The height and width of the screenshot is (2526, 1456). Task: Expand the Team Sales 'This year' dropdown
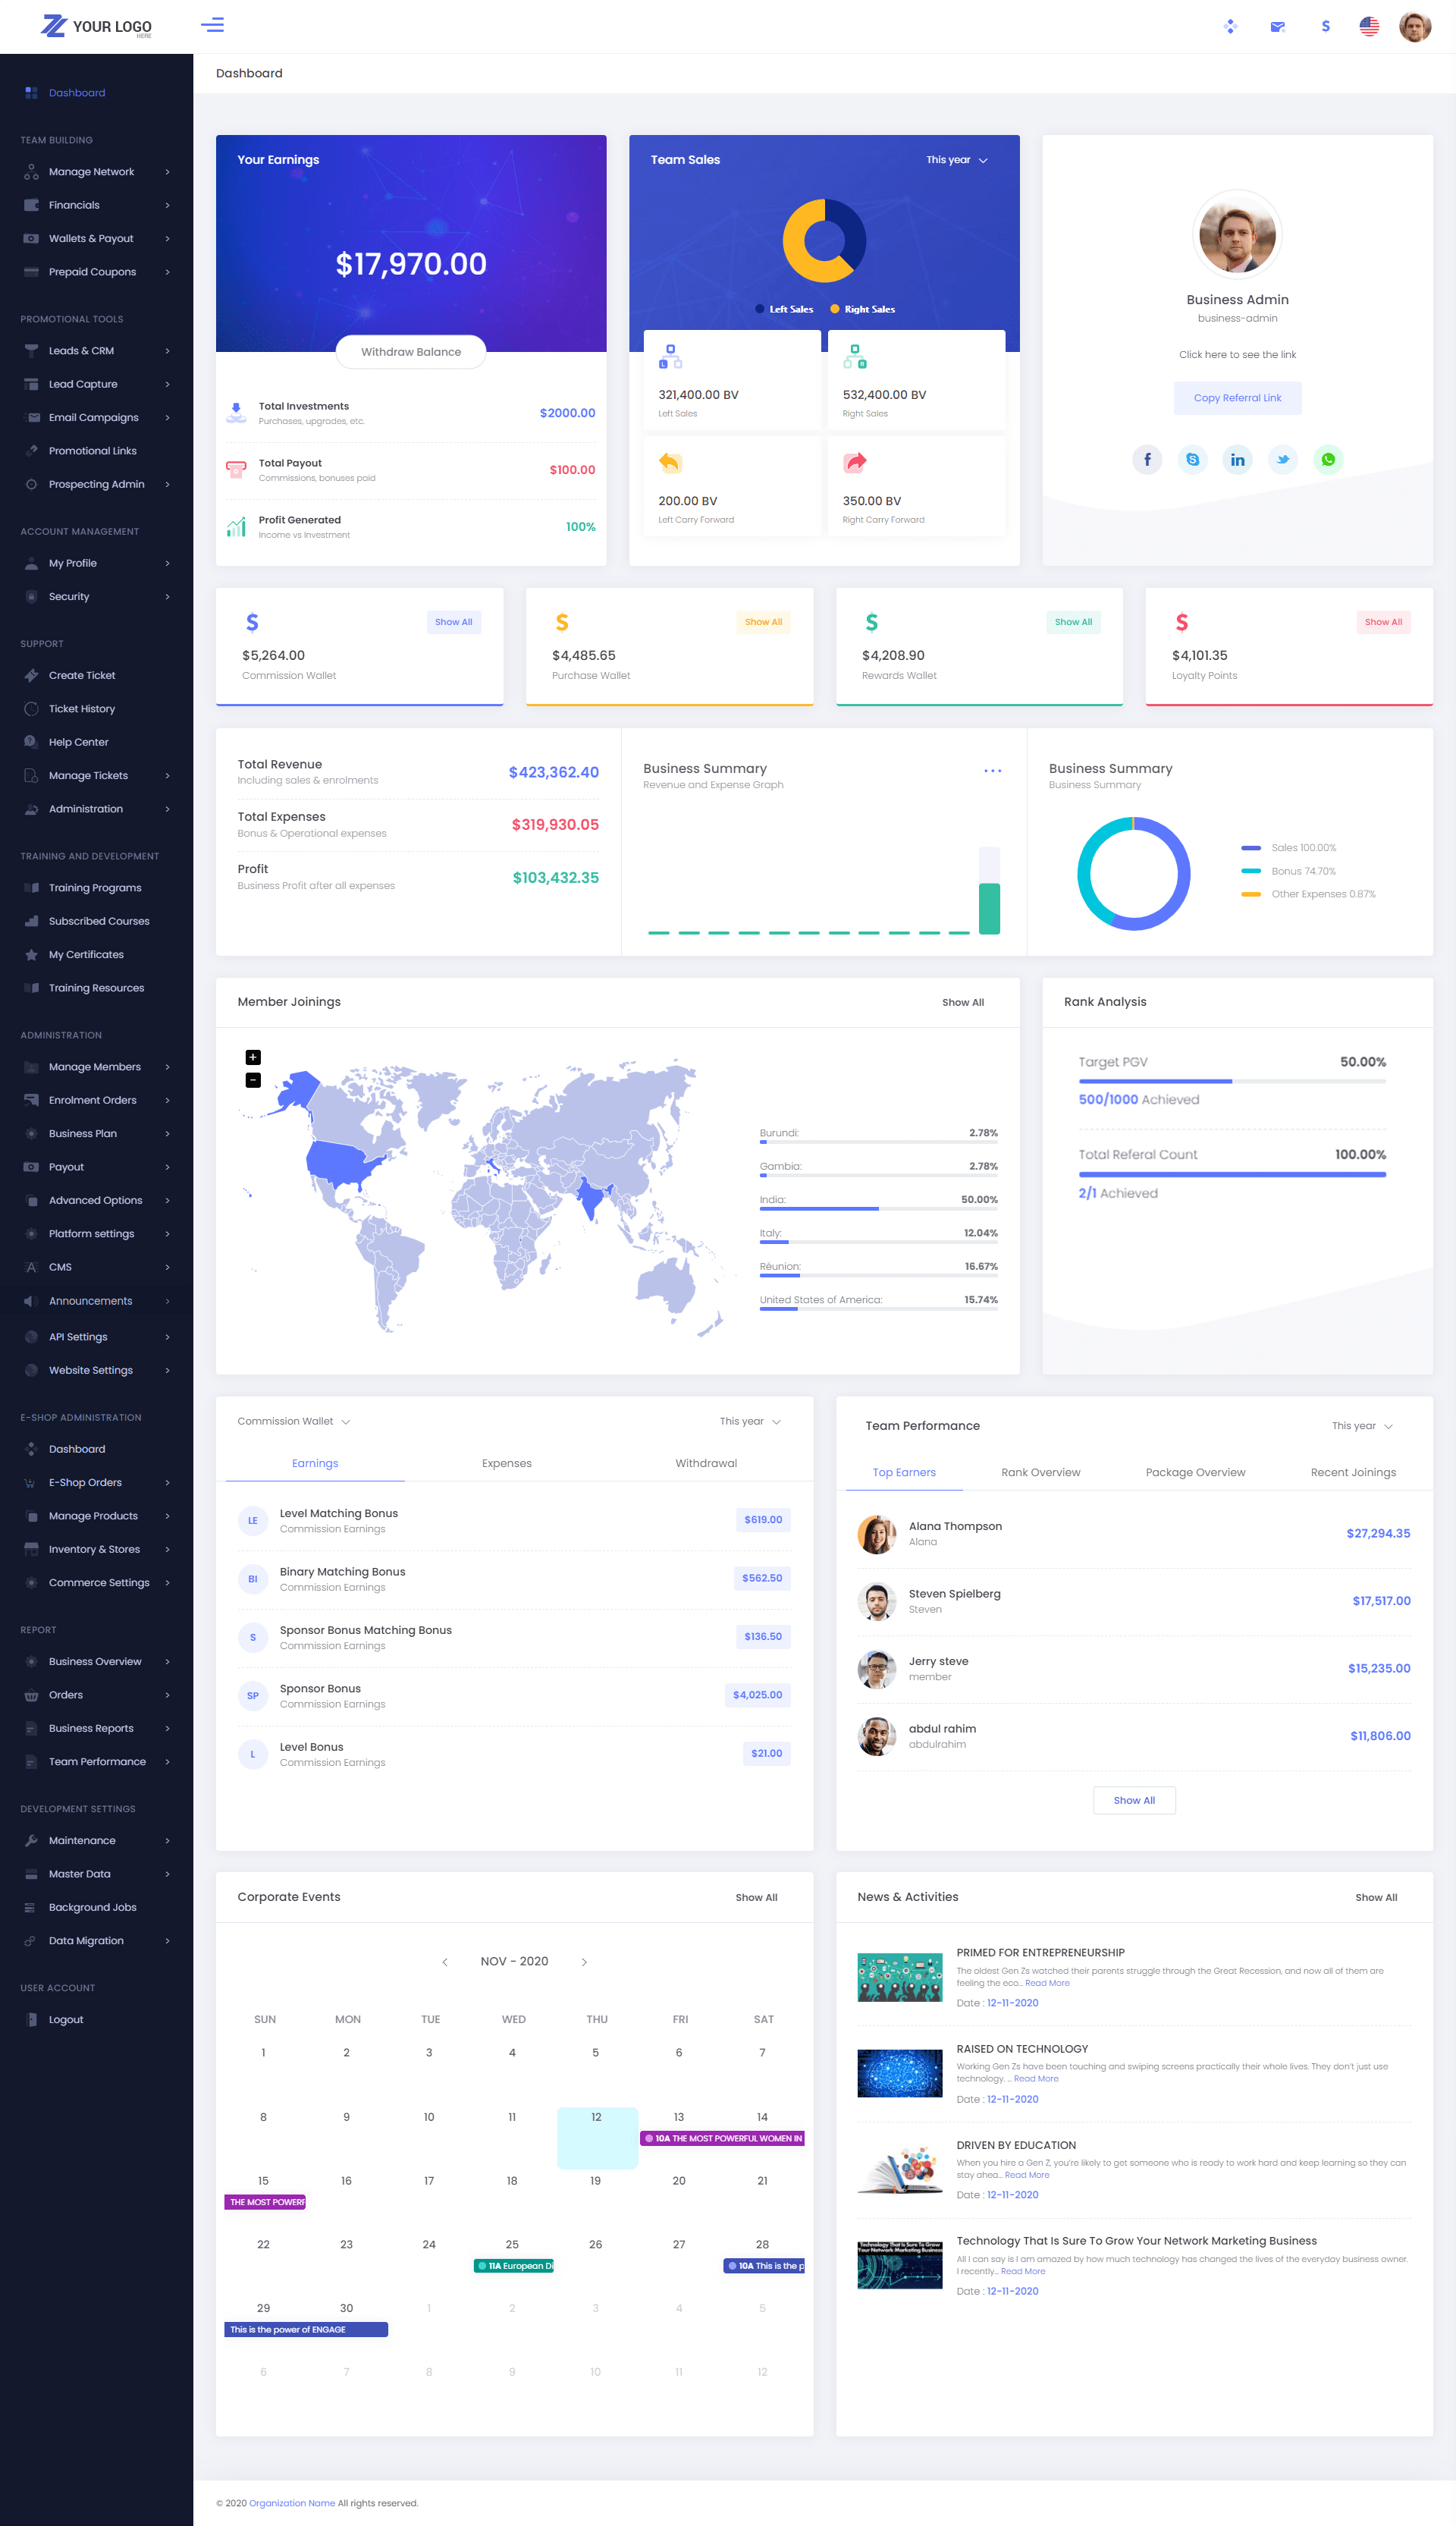tap(956, 159)
